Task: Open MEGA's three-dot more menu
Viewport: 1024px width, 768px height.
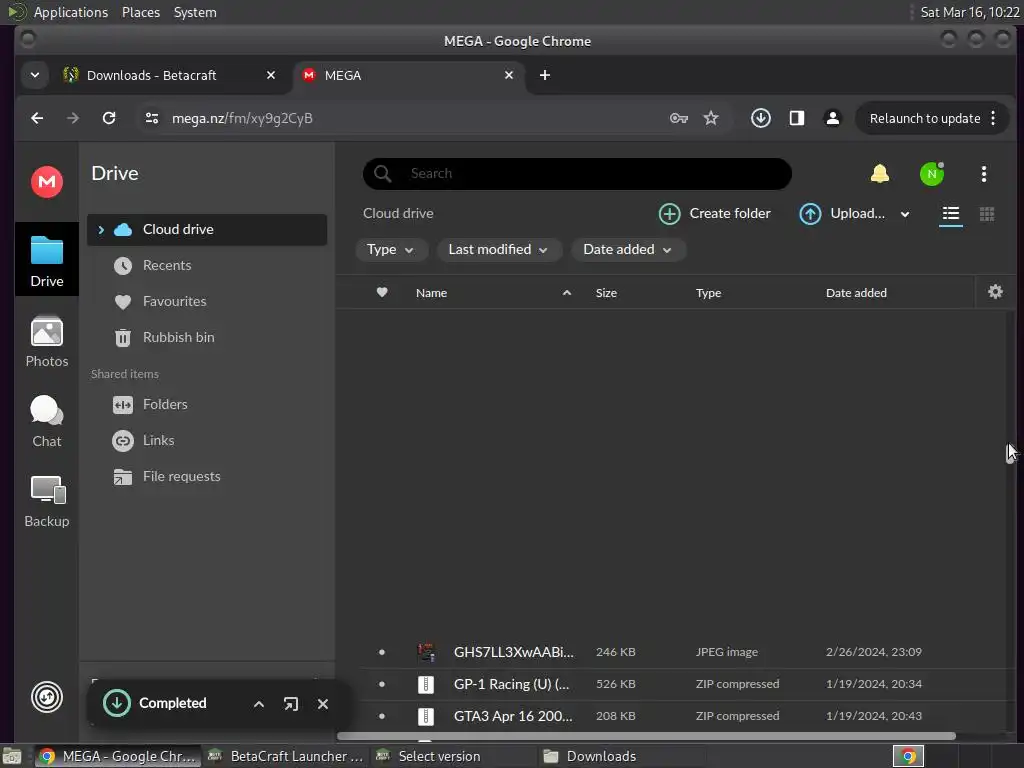Action: (984, 174)
